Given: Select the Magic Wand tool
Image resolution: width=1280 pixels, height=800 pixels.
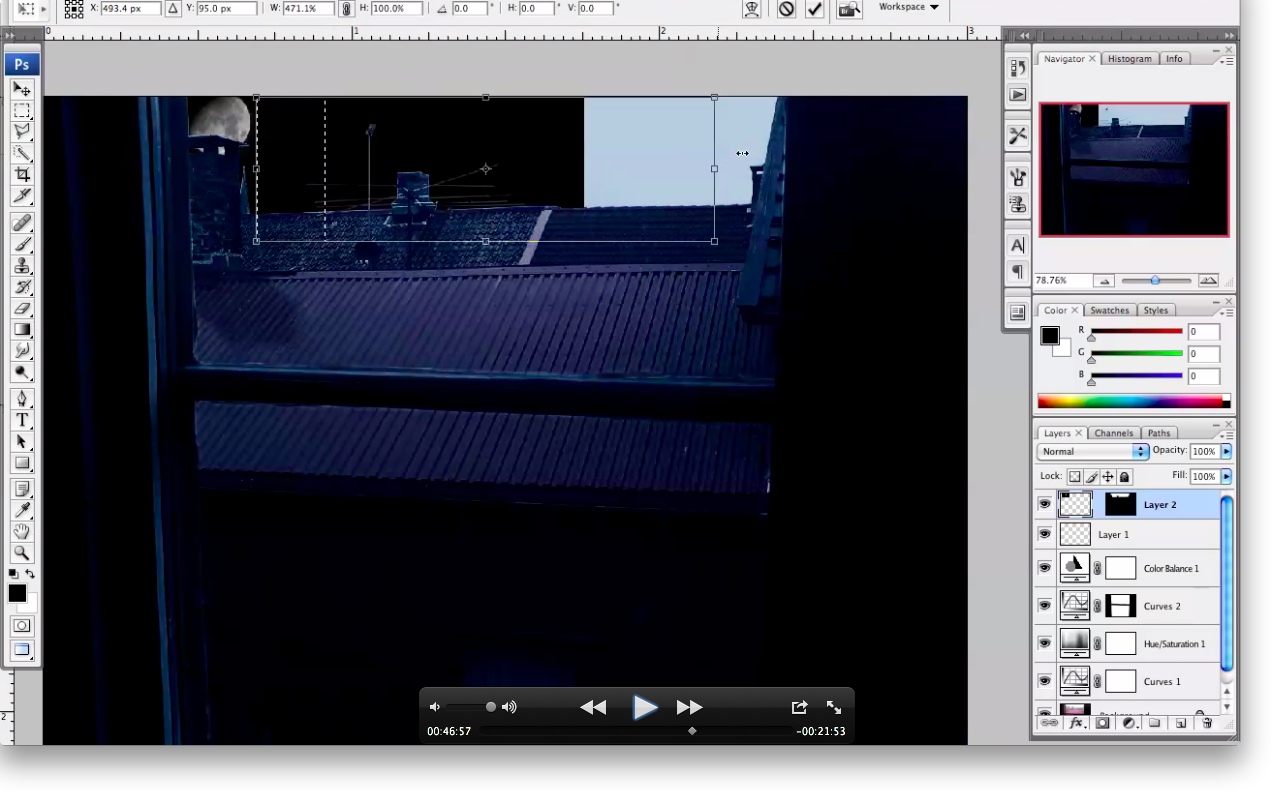Looking at the screenshot, I should (22, 153).
